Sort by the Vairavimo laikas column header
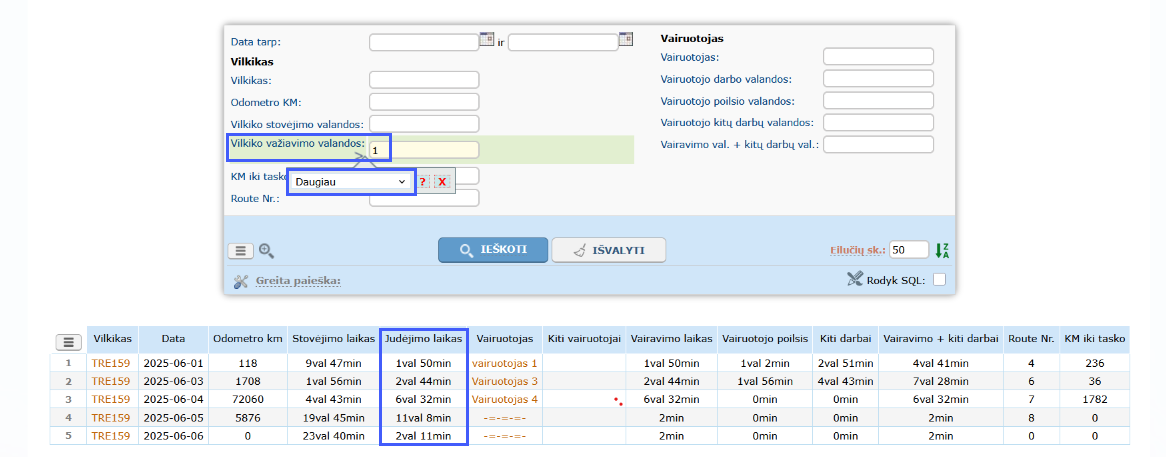Viewport: 1166px width, 457px height. tap(671, 339)
